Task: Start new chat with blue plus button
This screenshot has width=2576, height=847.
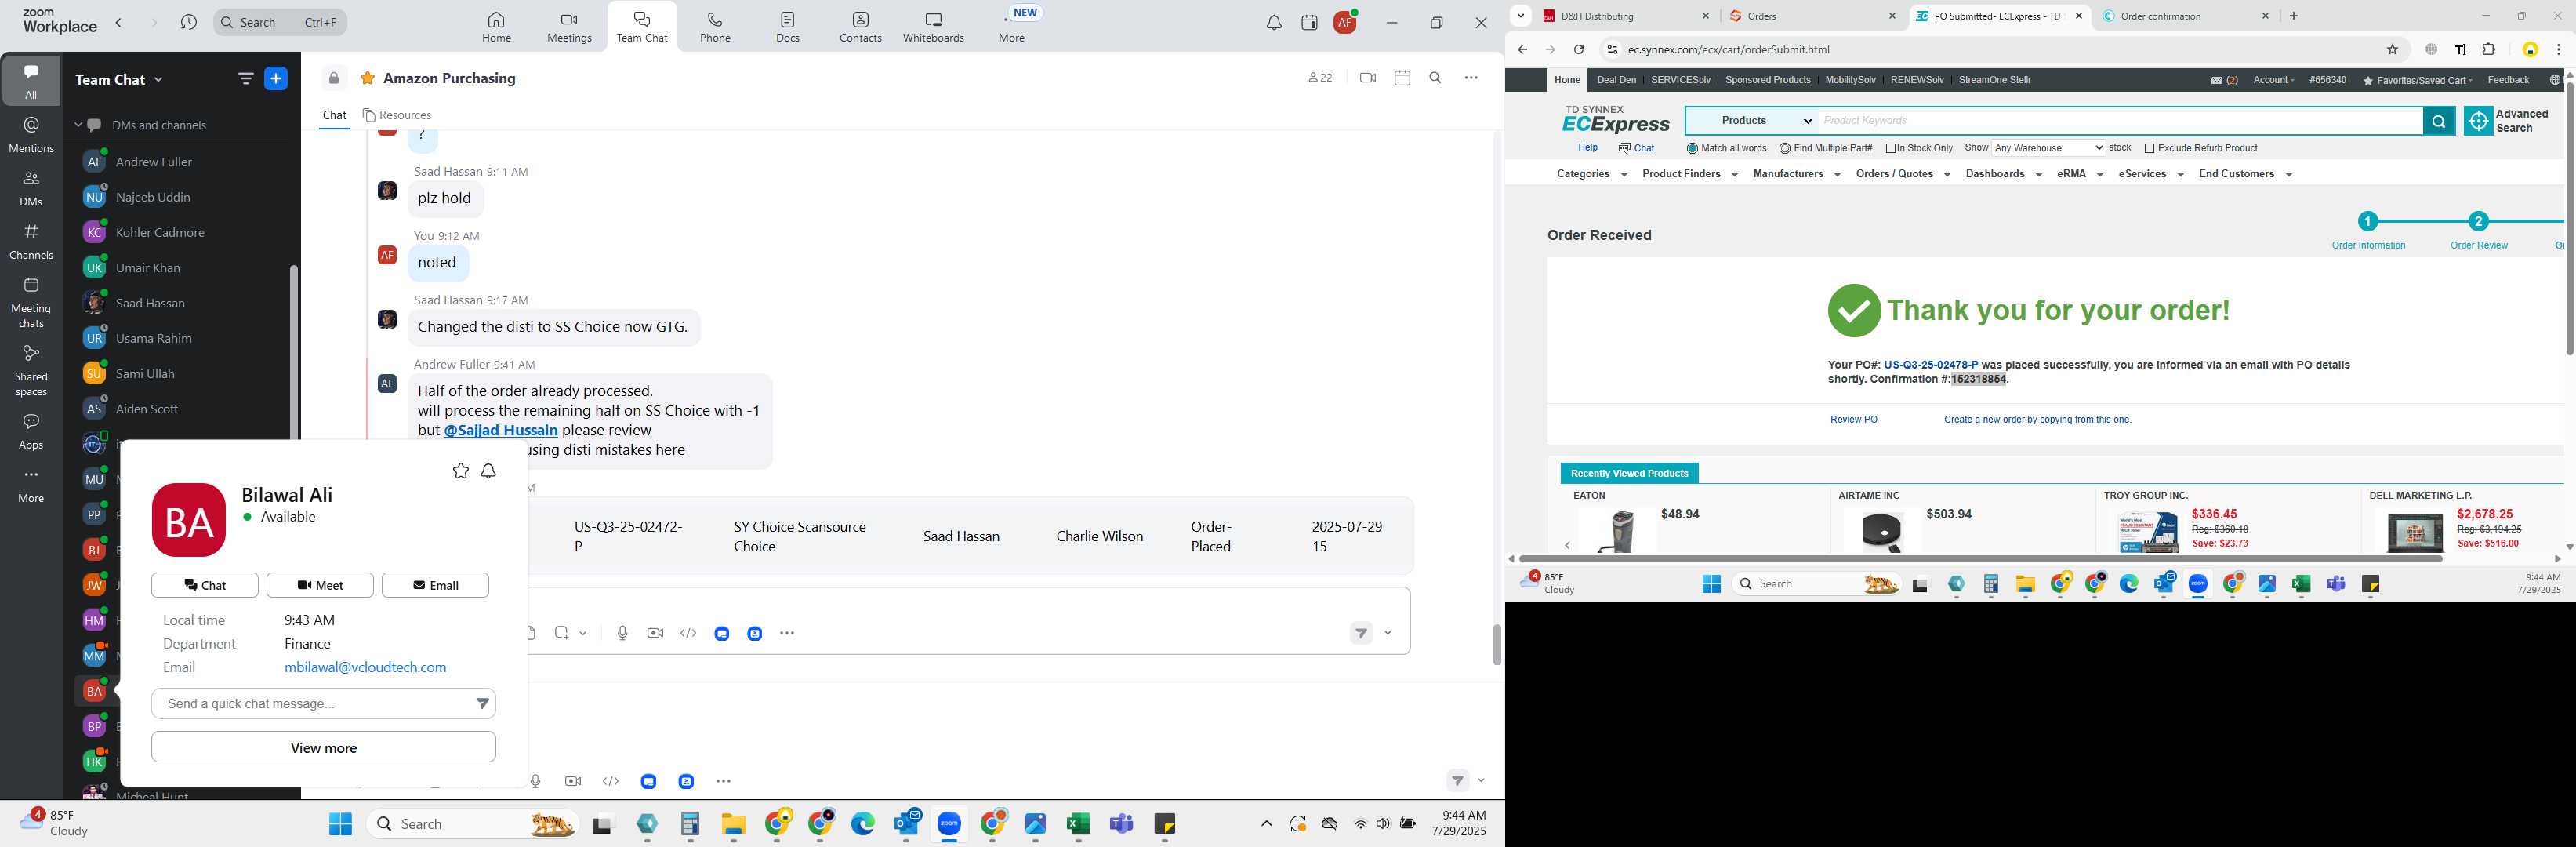Action: click(x=276, y=79)
